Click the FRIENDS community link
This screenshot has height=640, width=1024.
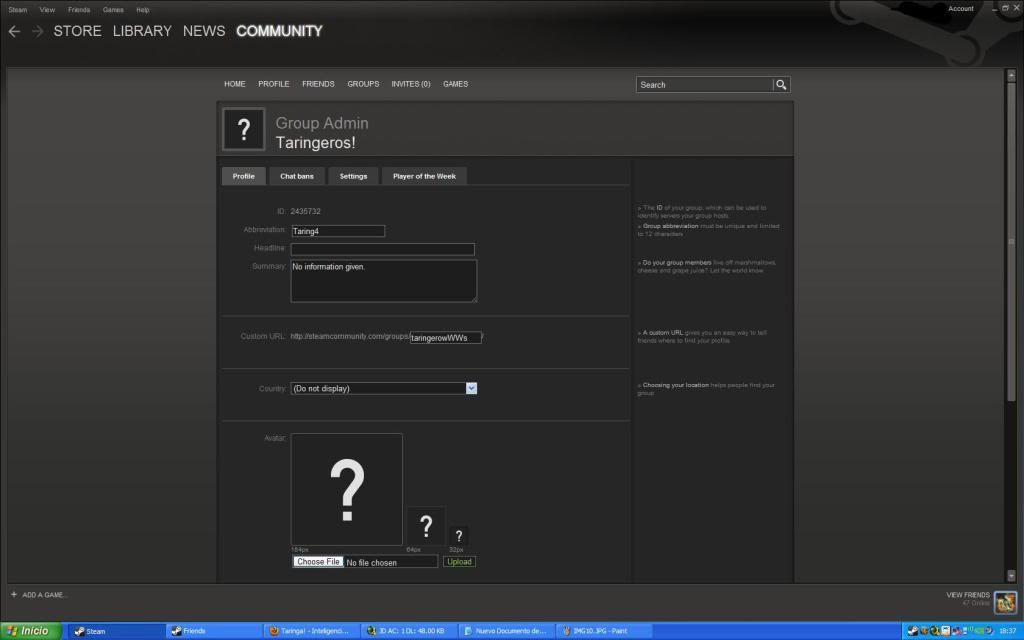tap(318, 84)
